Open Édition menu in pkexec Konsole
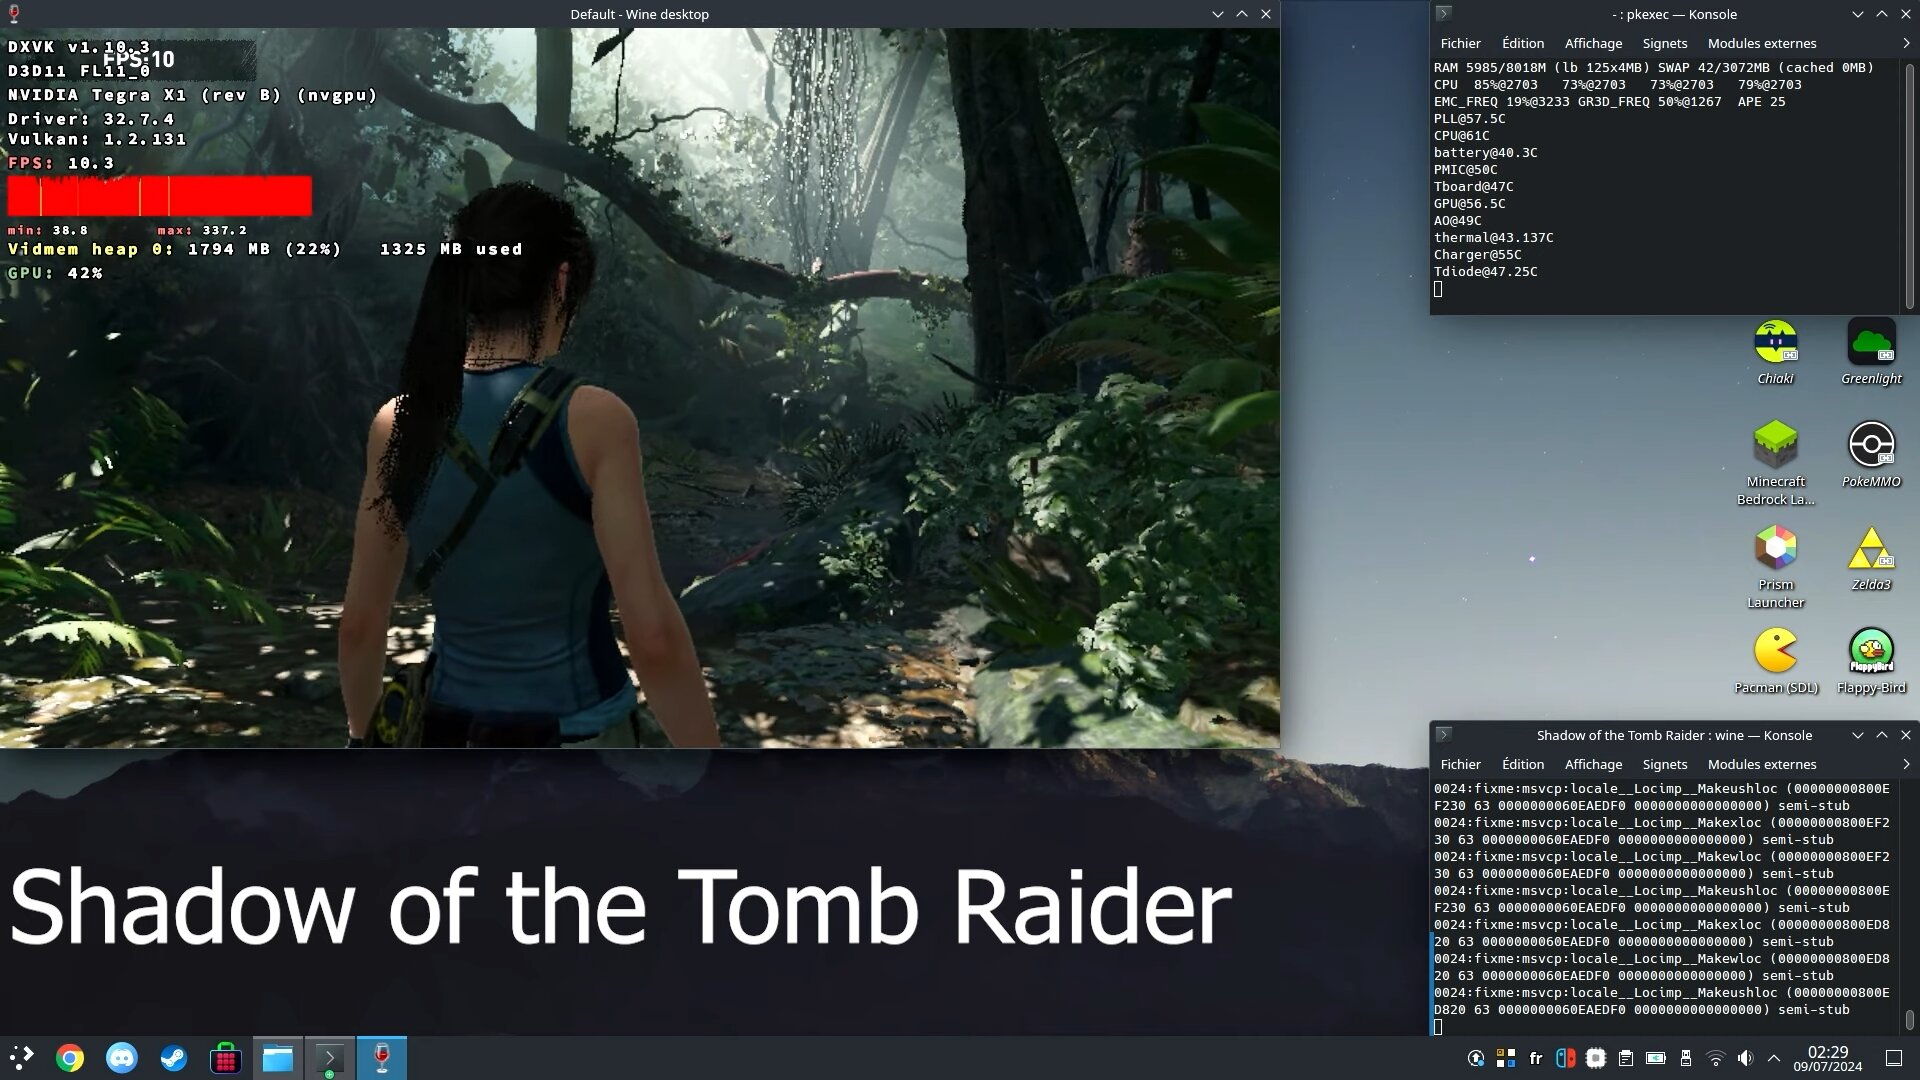 1523,43
